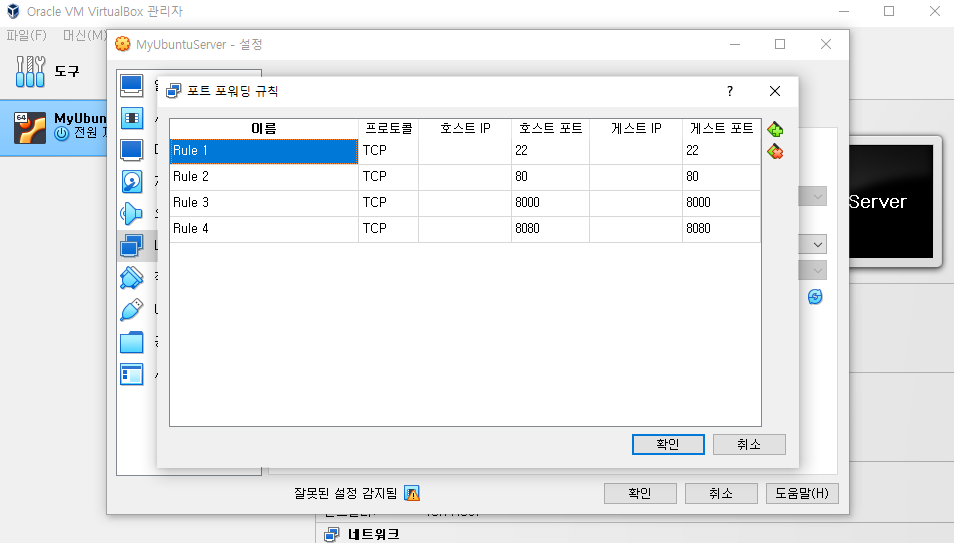Open Shared Folders settings icon in sidebar
954x543 pixels.
click(131, 342)
